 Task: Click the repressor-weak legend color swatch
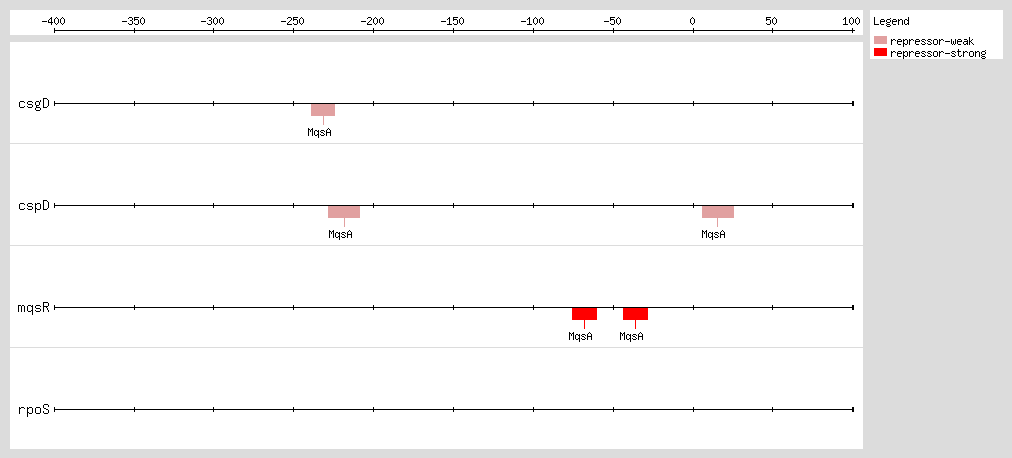880,41
